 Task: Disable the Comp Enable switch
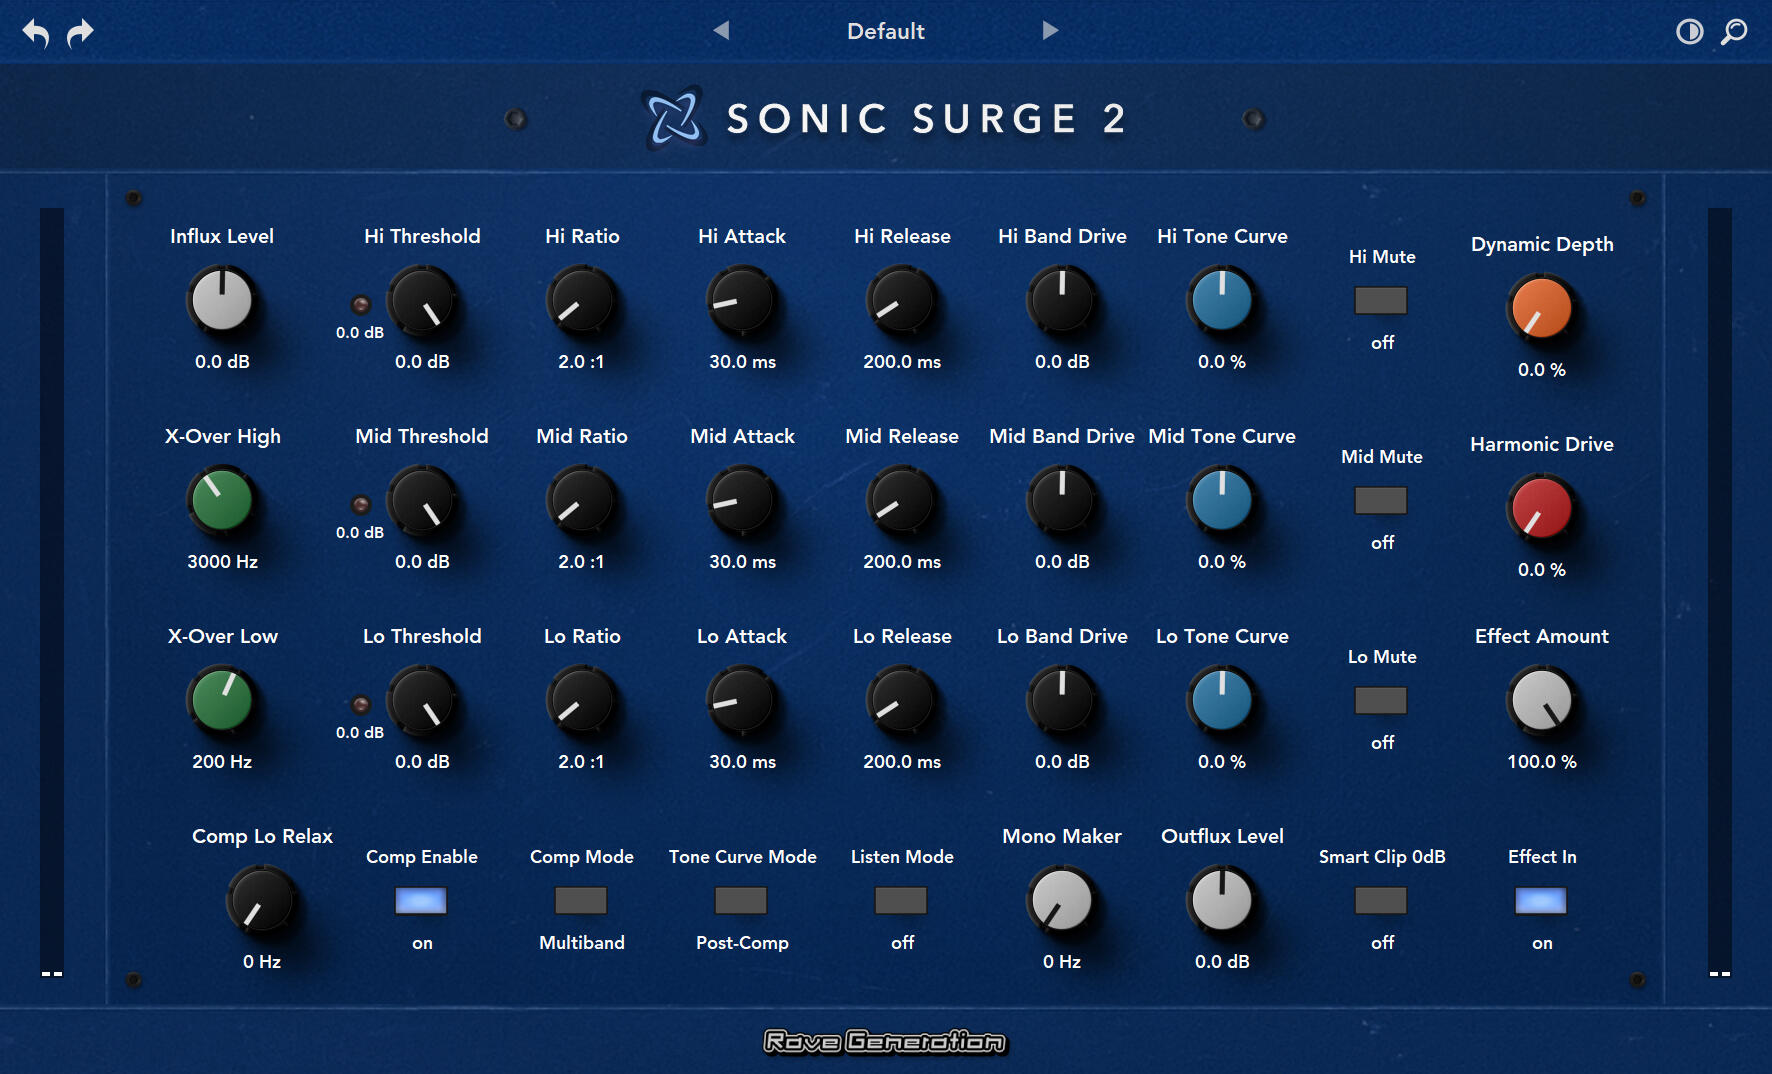click(x=420, y=900)
